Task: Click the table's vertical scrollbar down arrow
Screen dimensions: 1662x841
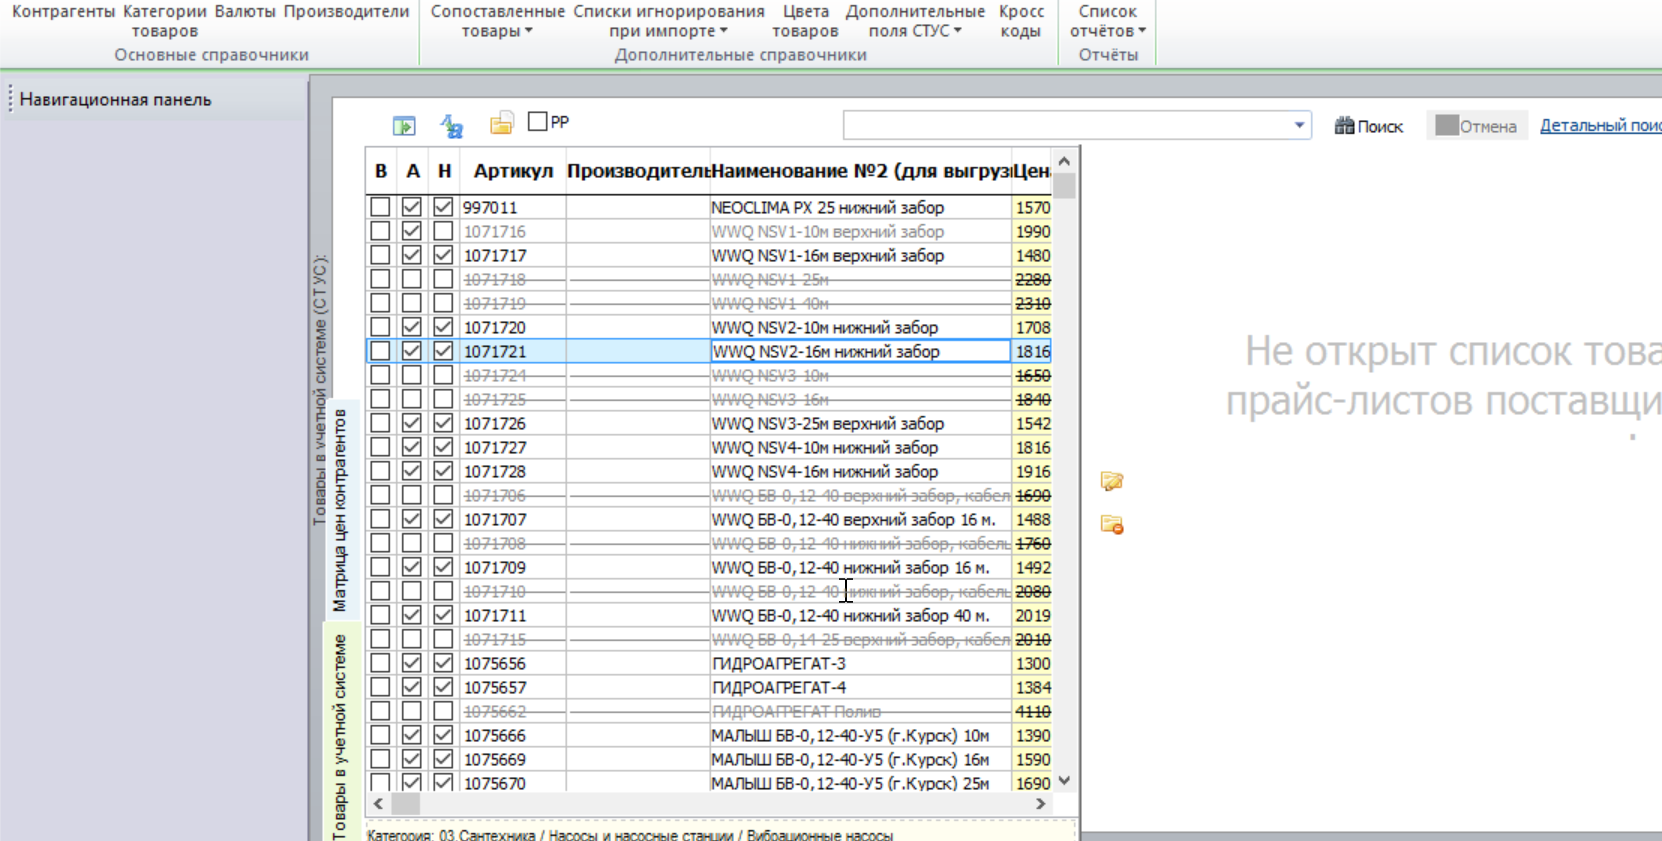Action: pyautogui.click(x=1065, y=780)
